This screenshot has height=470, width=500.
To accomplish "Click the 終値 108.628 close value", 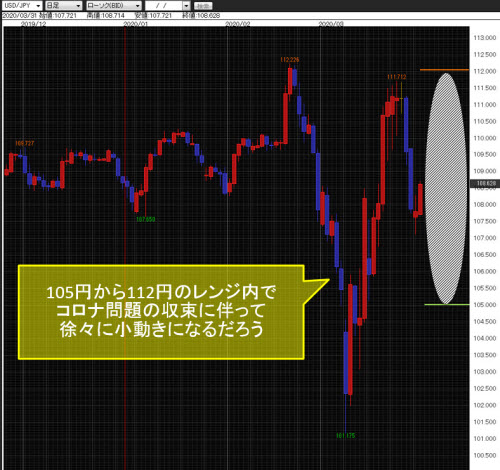I will click(x=201, y=16).
